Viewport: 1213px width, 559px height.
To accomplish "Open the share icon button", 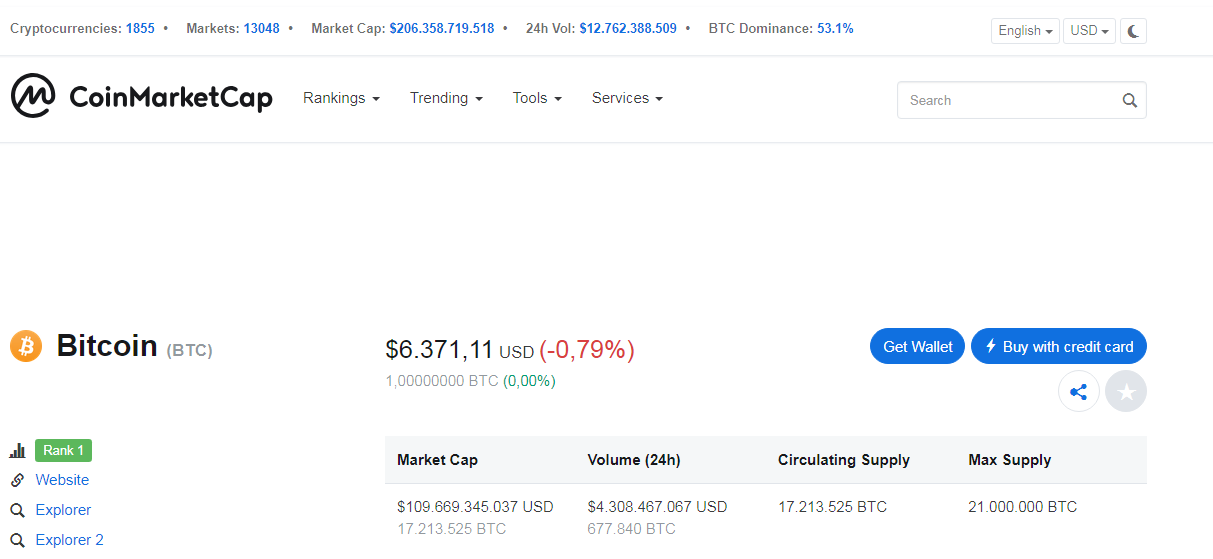I will tap(1078, 392).
